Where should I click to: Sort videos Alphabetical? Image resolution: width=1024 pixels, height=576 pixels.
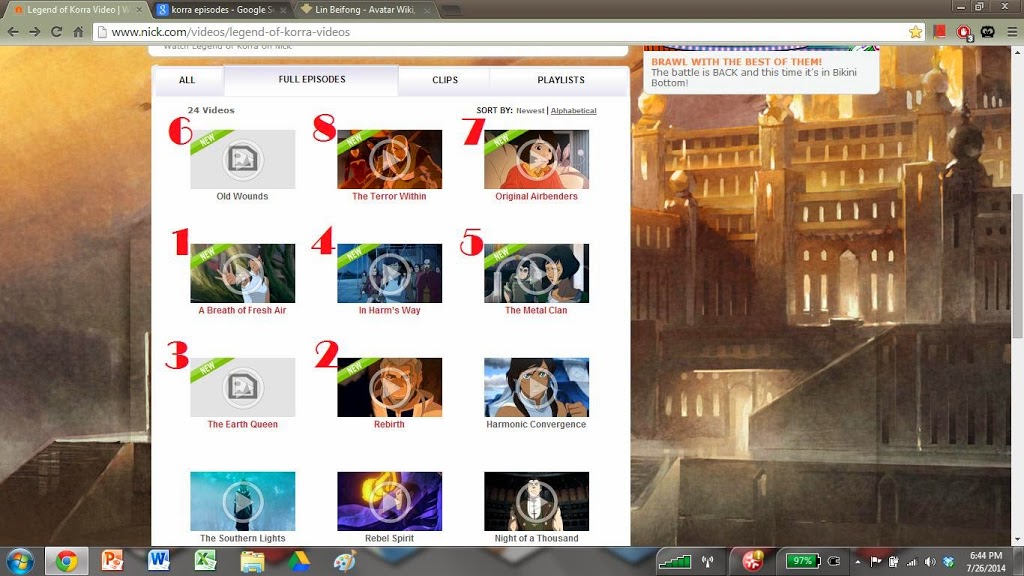pos(573,110)
